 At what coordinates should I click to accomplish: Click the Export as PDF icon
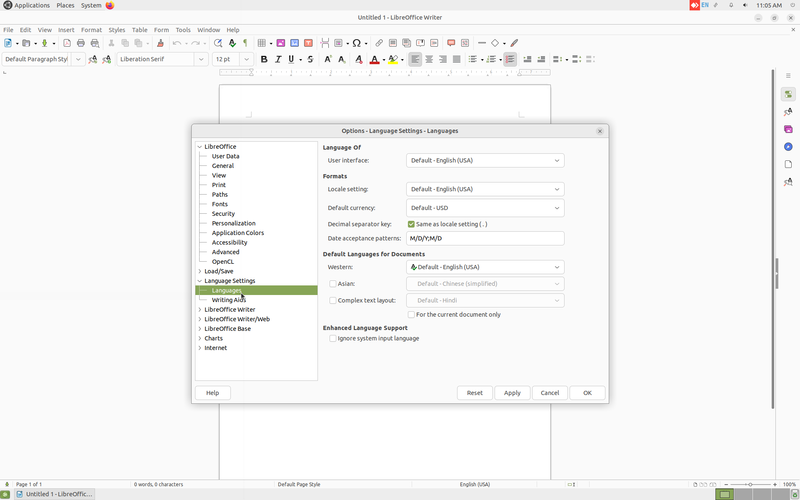point(67,43)
